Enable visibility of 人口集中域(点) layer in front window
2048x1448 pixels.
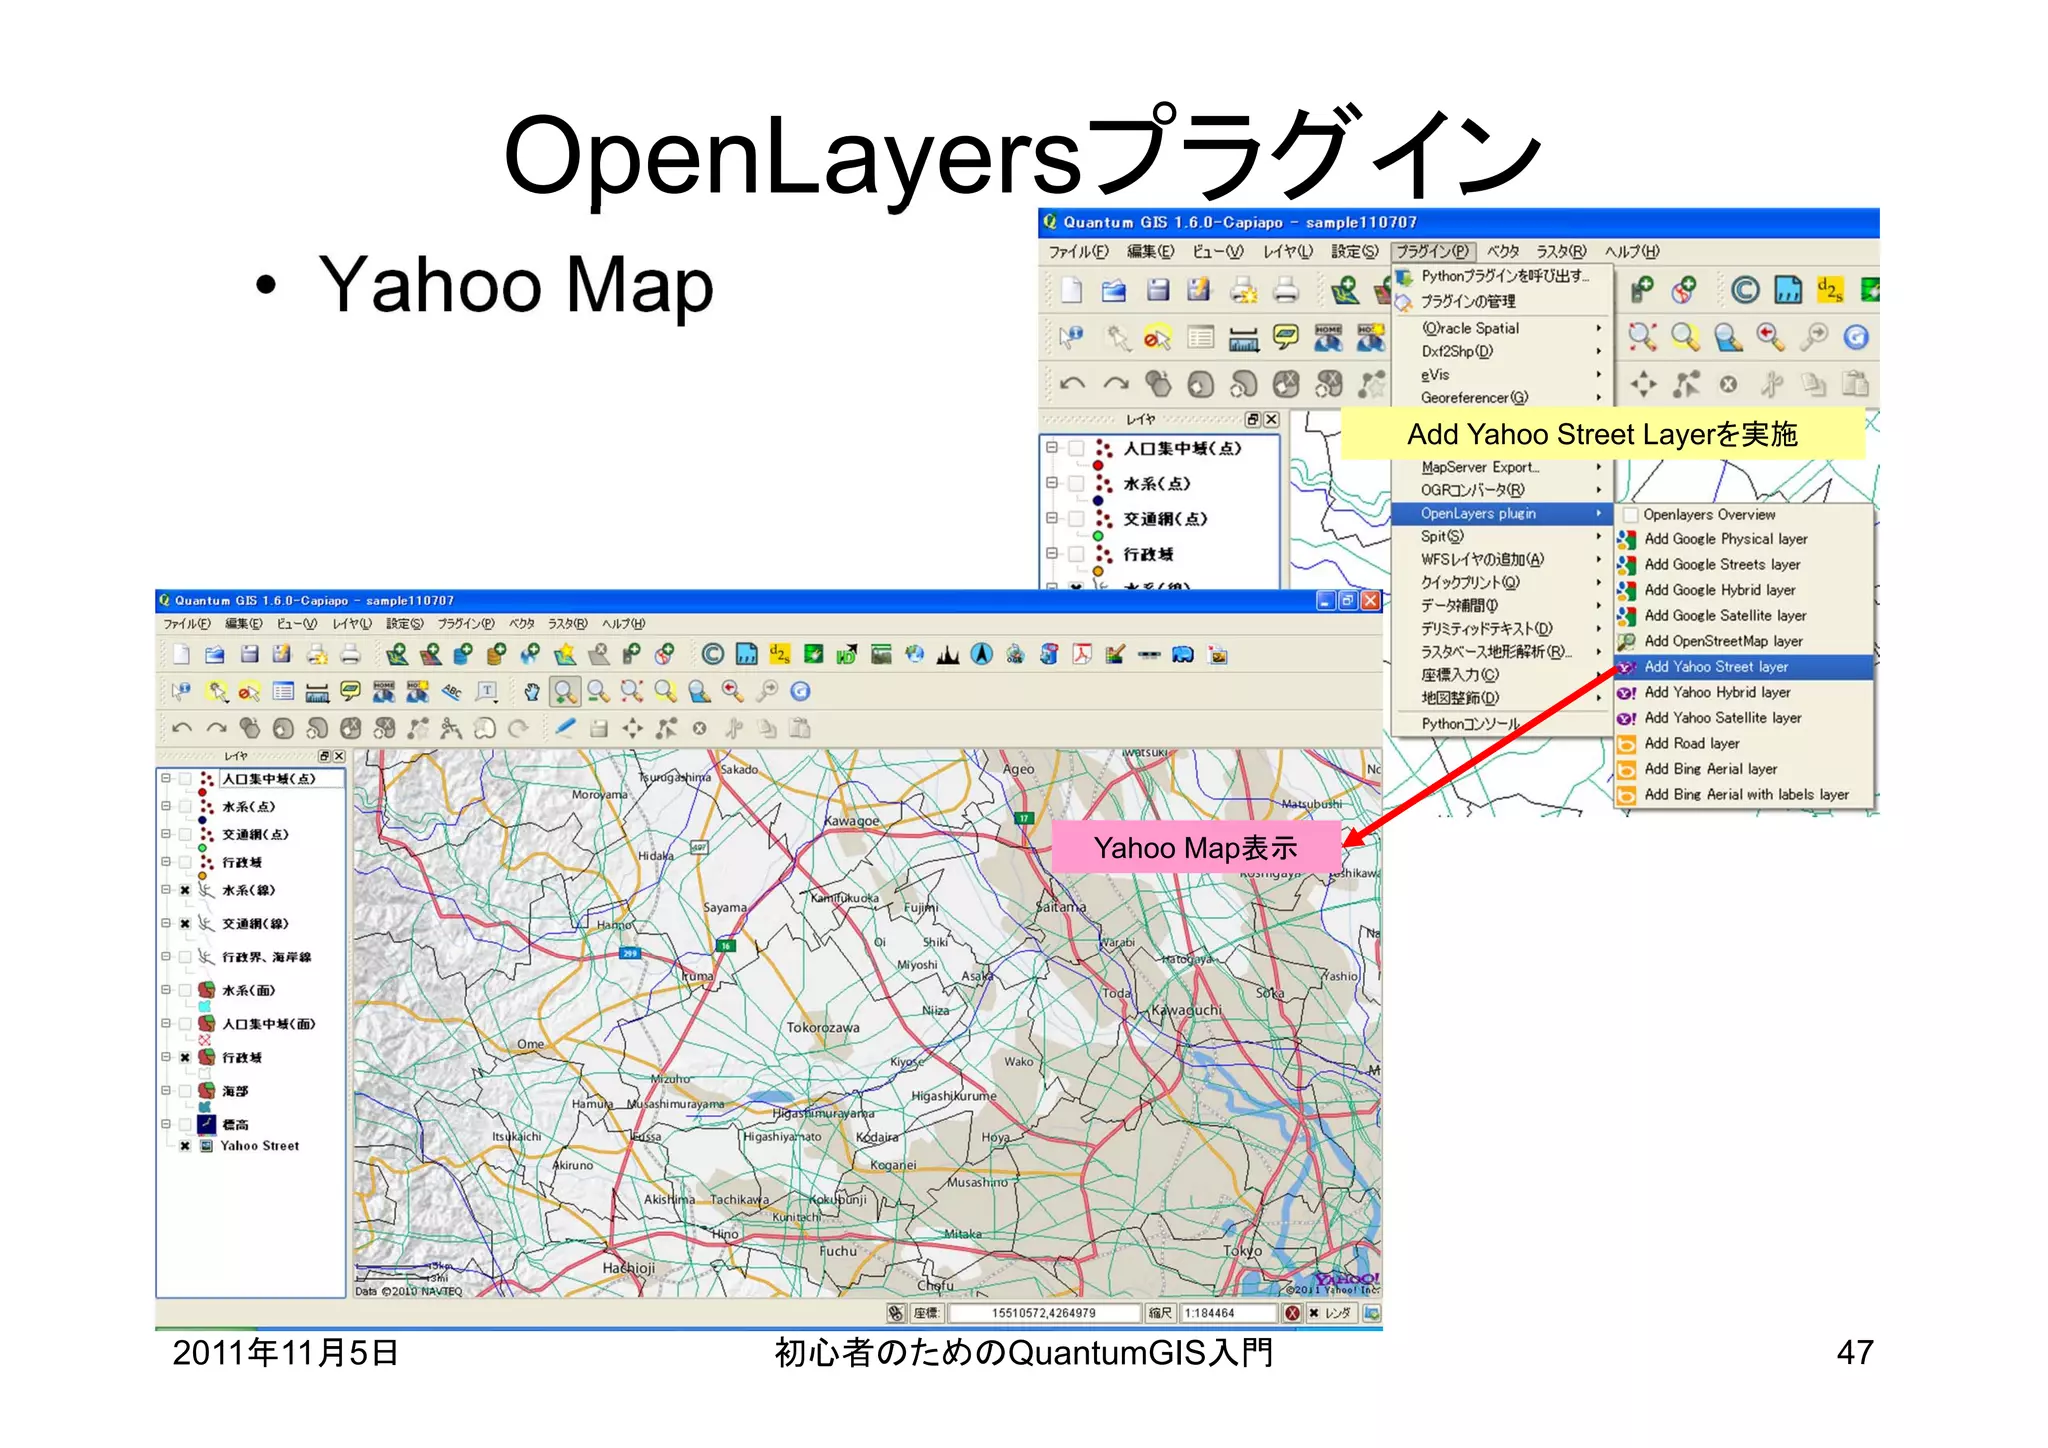(185, 779)
